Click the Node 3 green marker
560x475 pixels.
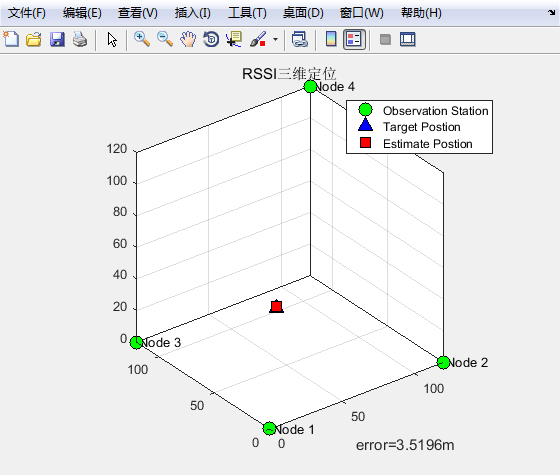pos(136,342)
